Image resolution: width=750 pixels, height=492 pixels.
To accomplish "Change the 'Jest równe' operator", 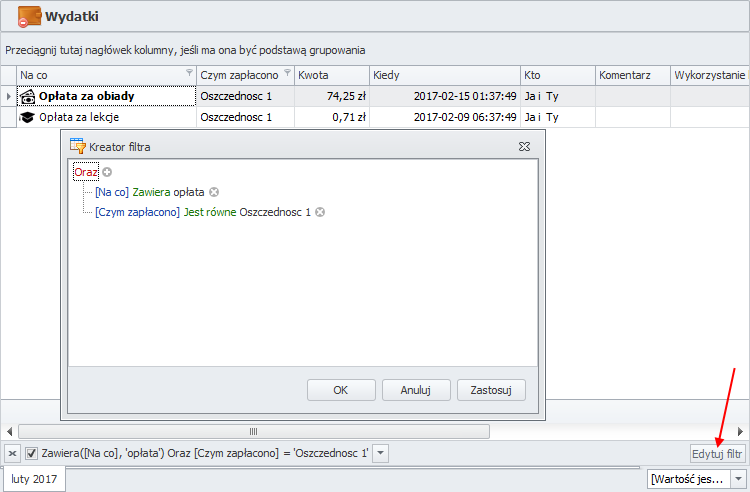I will pyautogui.click(x=210, y=212).
